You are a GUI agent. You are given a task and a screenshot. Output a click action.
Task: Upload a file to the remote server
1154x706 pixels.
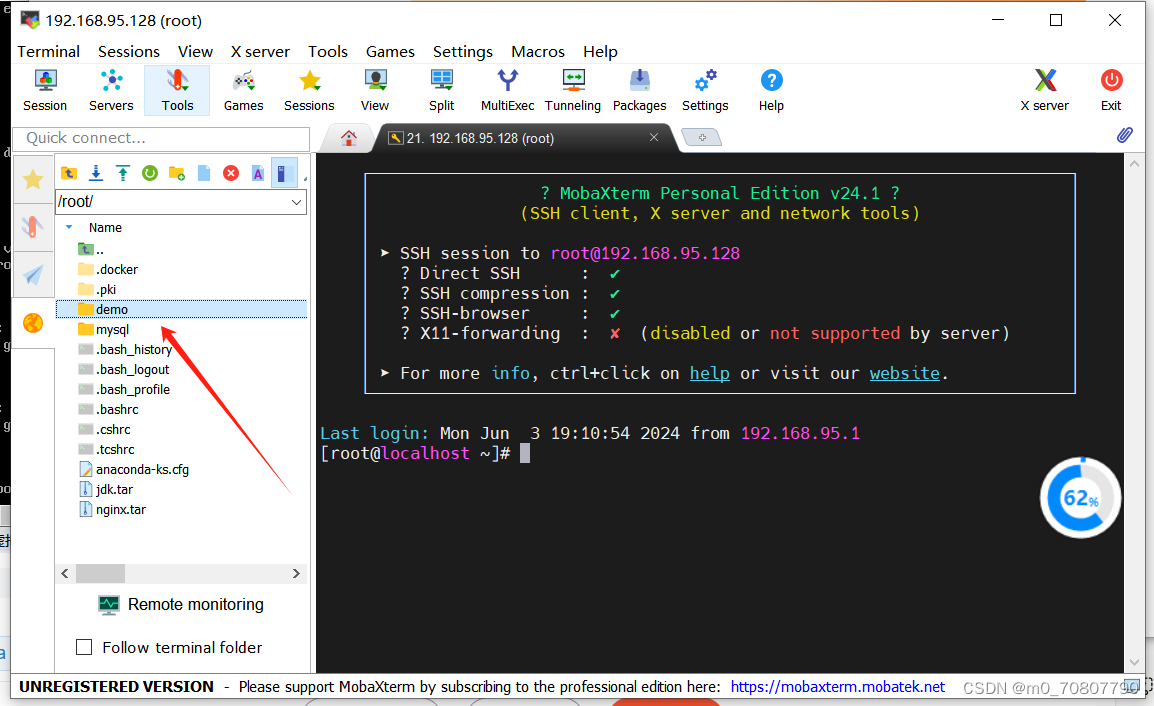pyautogui.click(x=121, y=172)
